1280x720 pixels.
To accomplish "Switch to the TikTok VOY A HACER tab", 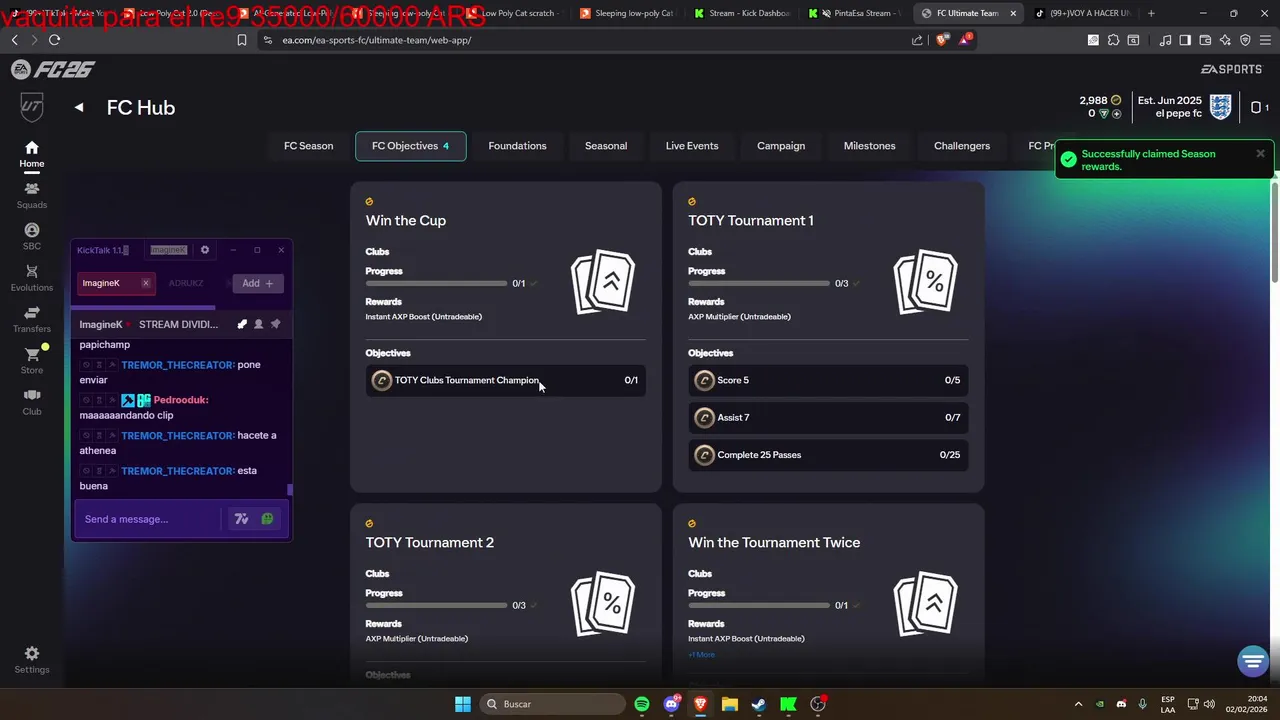I will point(1082,13).
